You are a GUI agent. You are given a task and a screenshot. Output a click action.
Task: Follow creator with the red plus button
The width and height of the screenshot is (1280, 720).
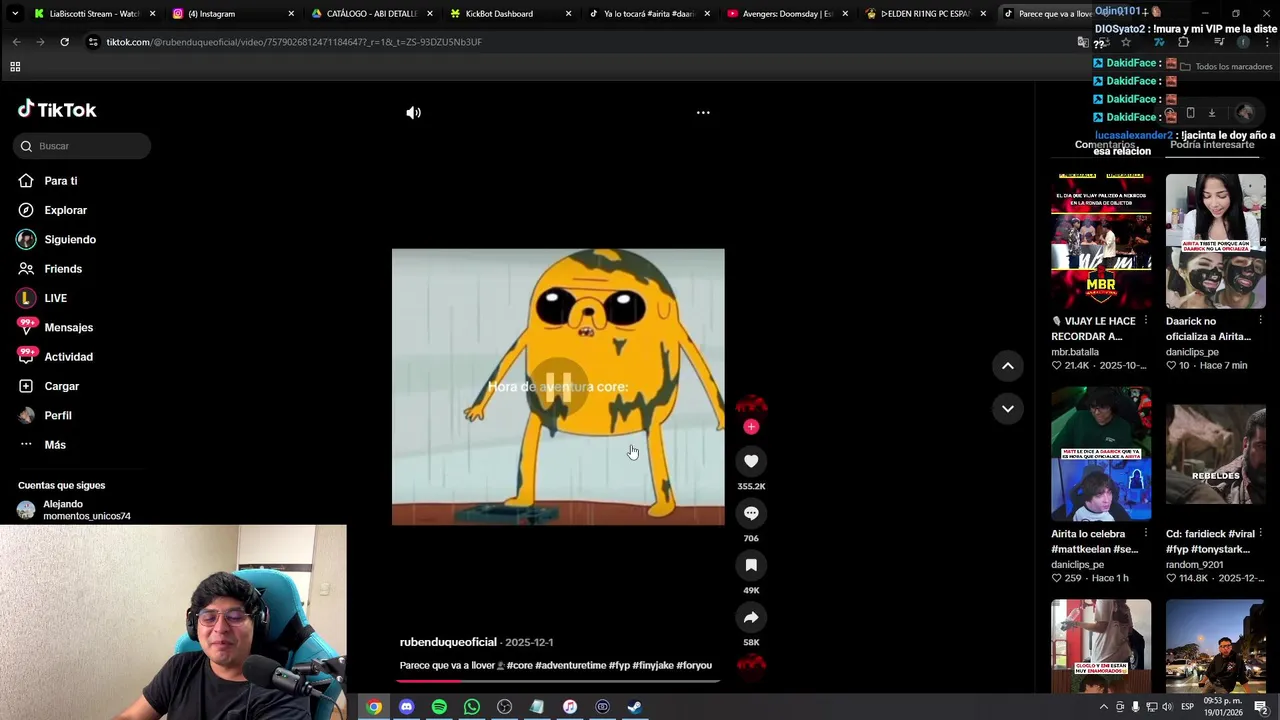point(751,427)
